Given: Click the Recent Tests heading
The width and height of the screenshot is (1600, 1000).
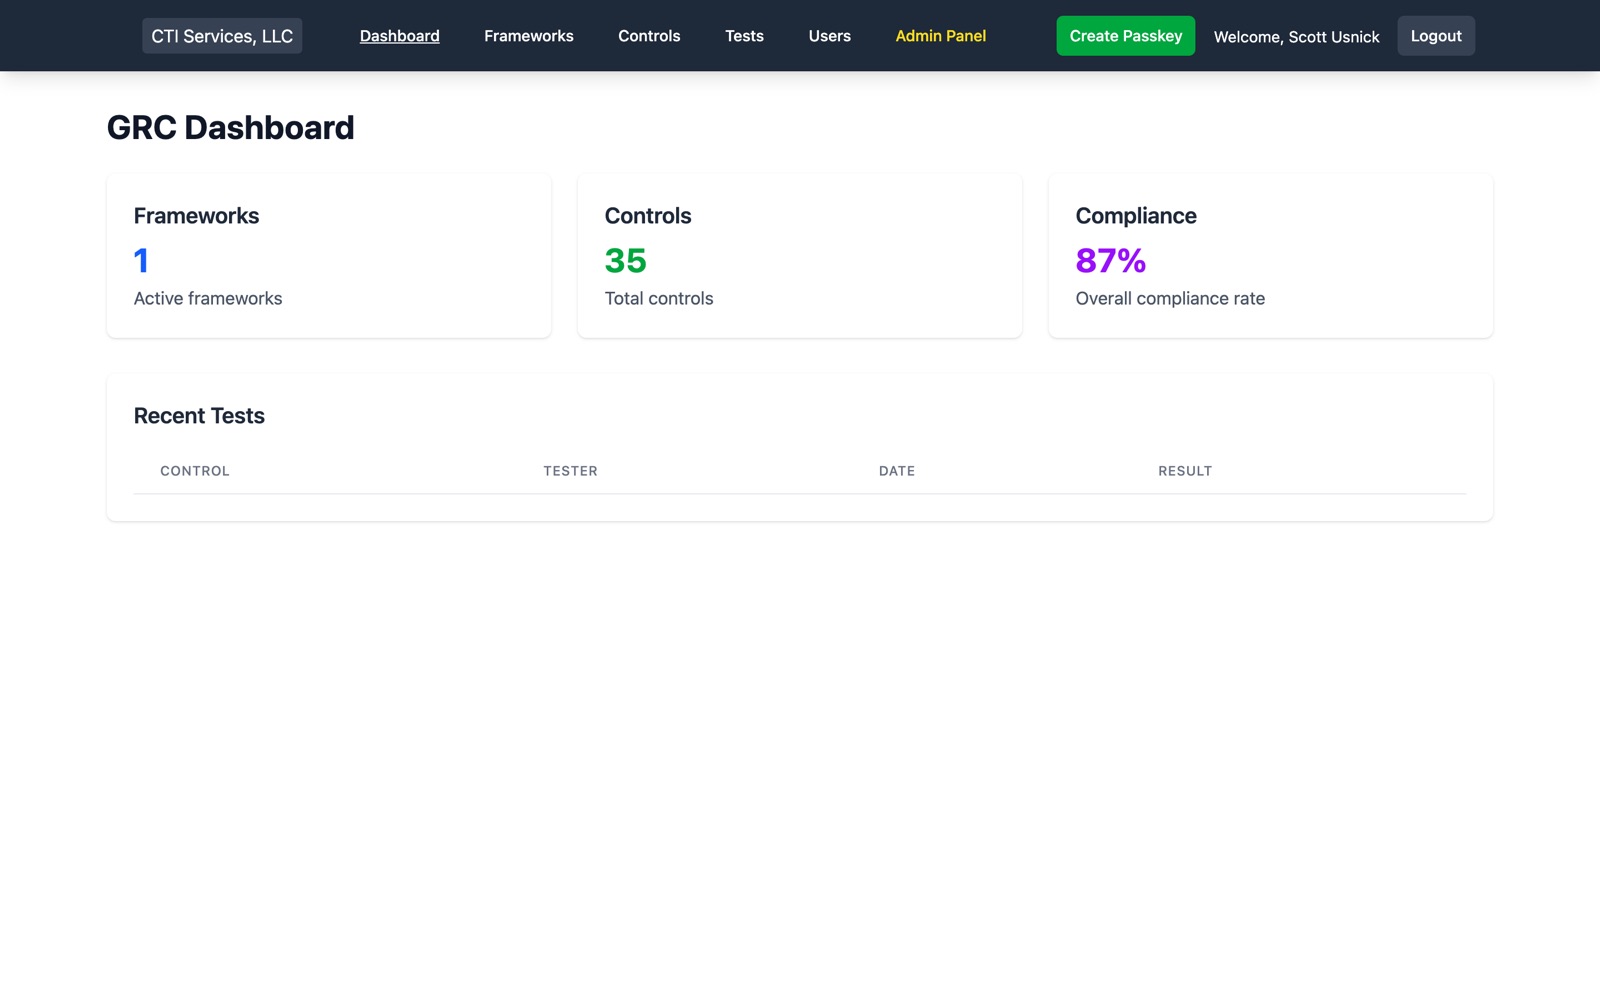Looking at the screenshot, I should point(199,416).
